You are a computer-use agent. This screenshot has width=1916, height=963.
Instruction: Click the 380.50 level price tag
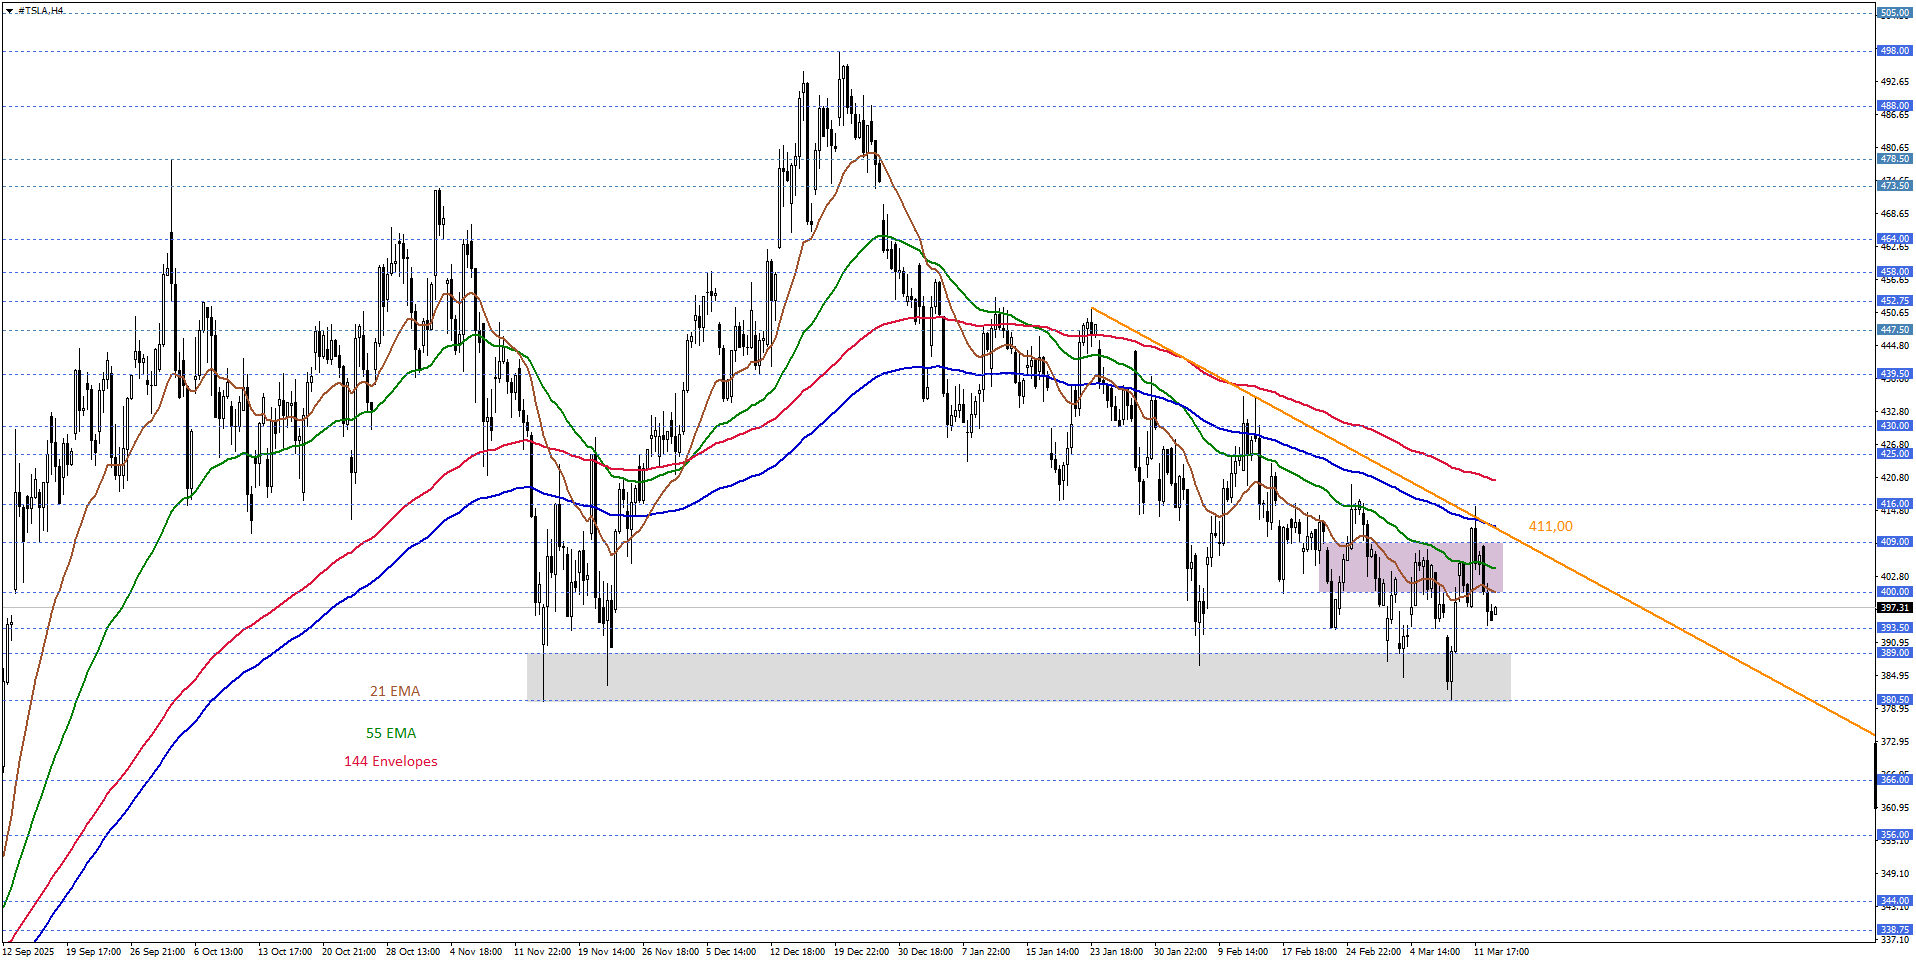click(x=1894, y=700)
